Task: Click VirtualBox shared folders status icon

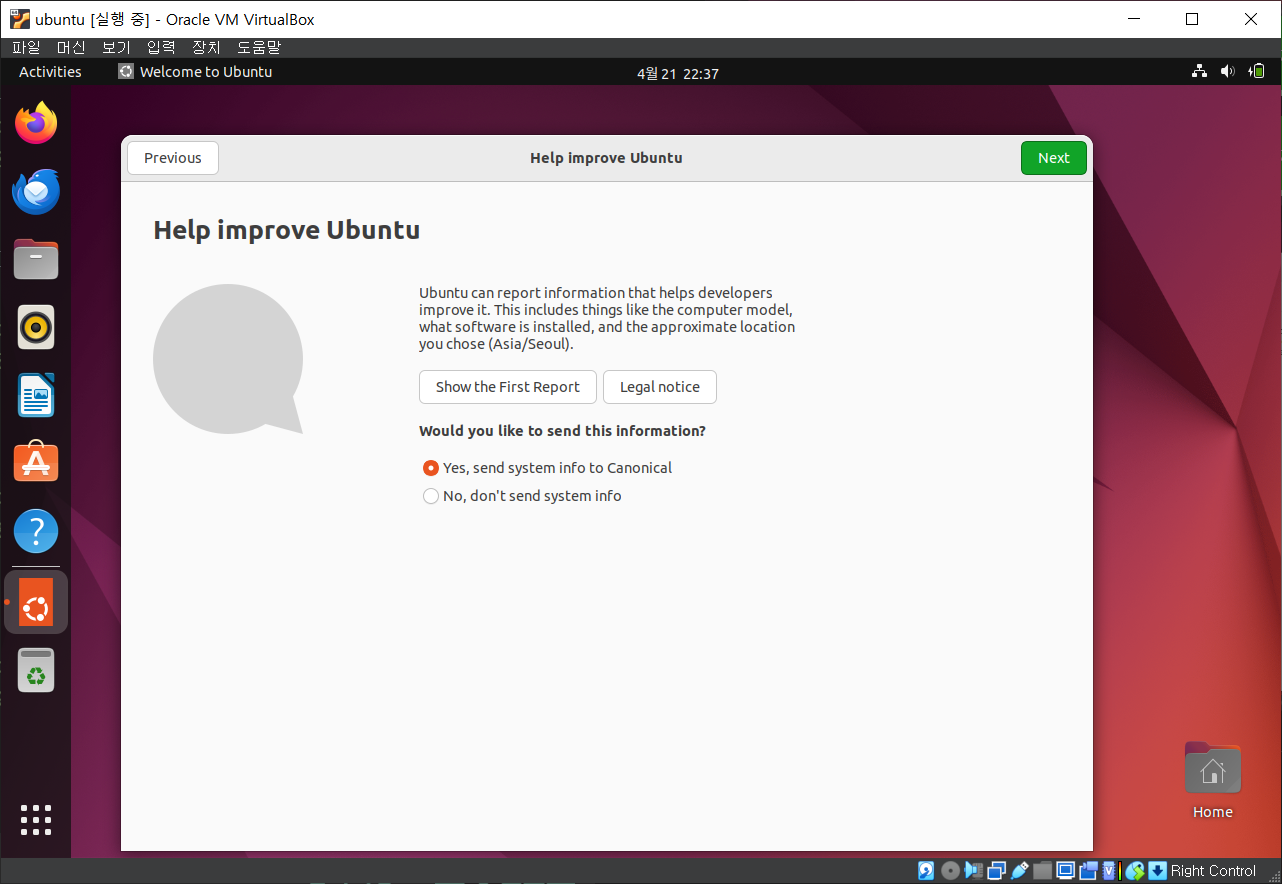Action: [1042, 870]
